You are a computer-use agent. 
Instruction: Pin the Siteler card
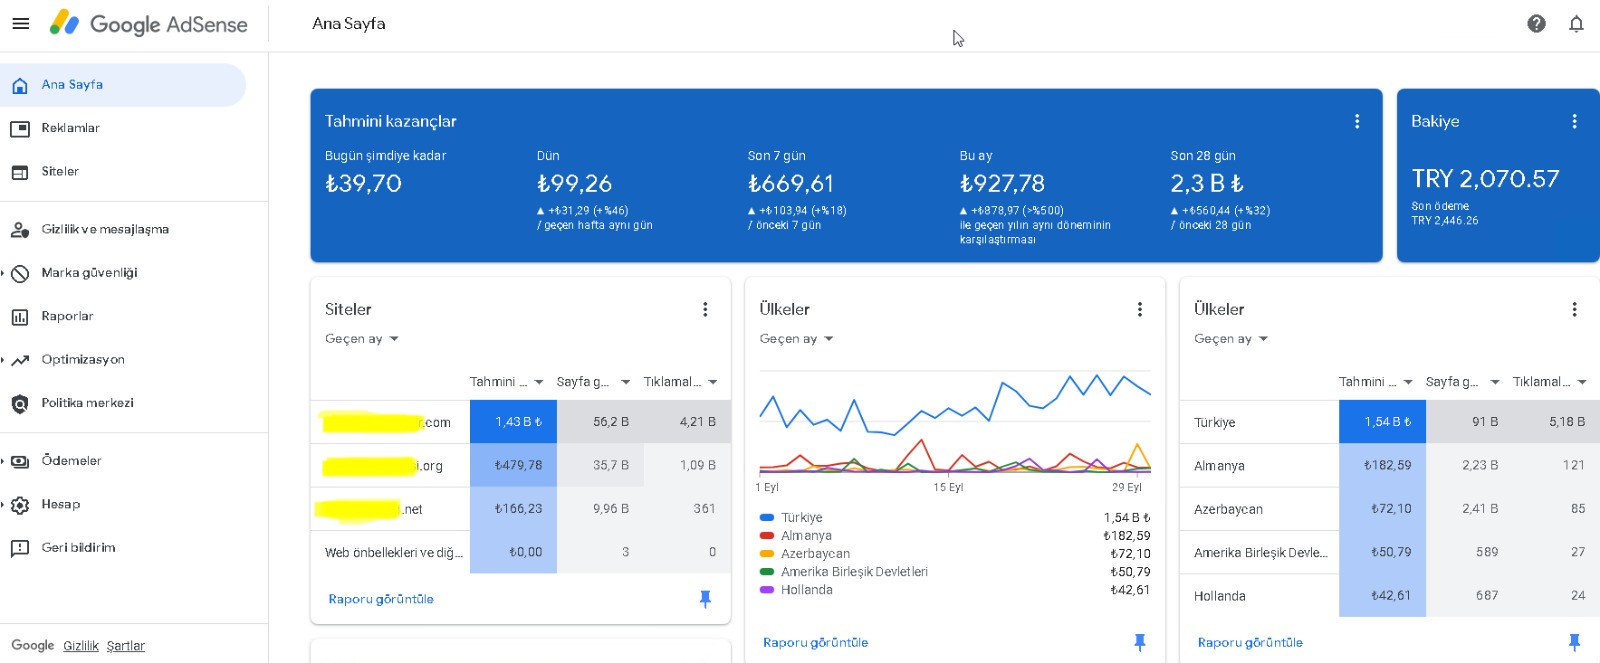(x=705, y=599)
